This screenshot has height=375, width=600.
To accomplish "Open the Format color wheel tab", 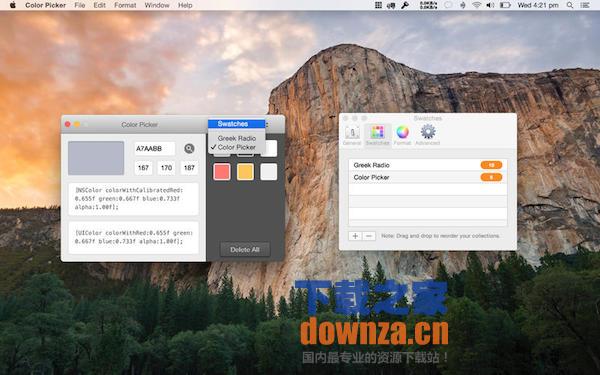I will point(402,135).
